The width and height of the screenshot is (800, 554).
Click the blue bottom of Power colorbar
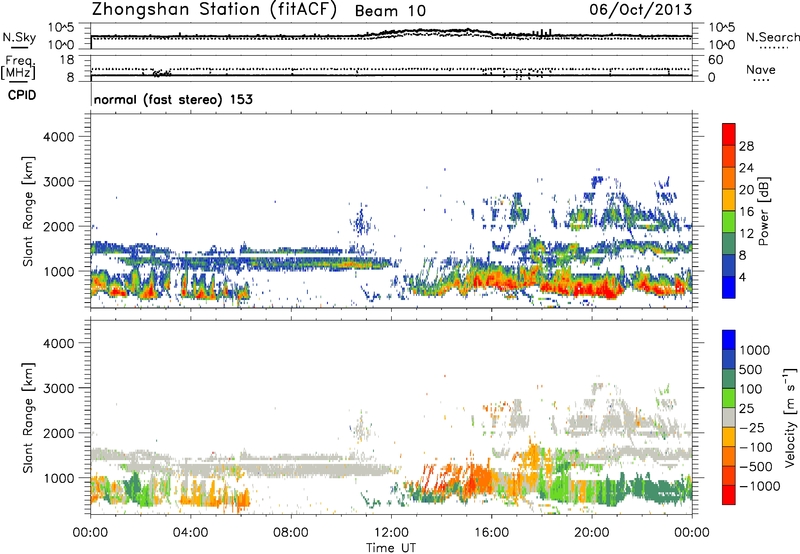click(729, 287)
